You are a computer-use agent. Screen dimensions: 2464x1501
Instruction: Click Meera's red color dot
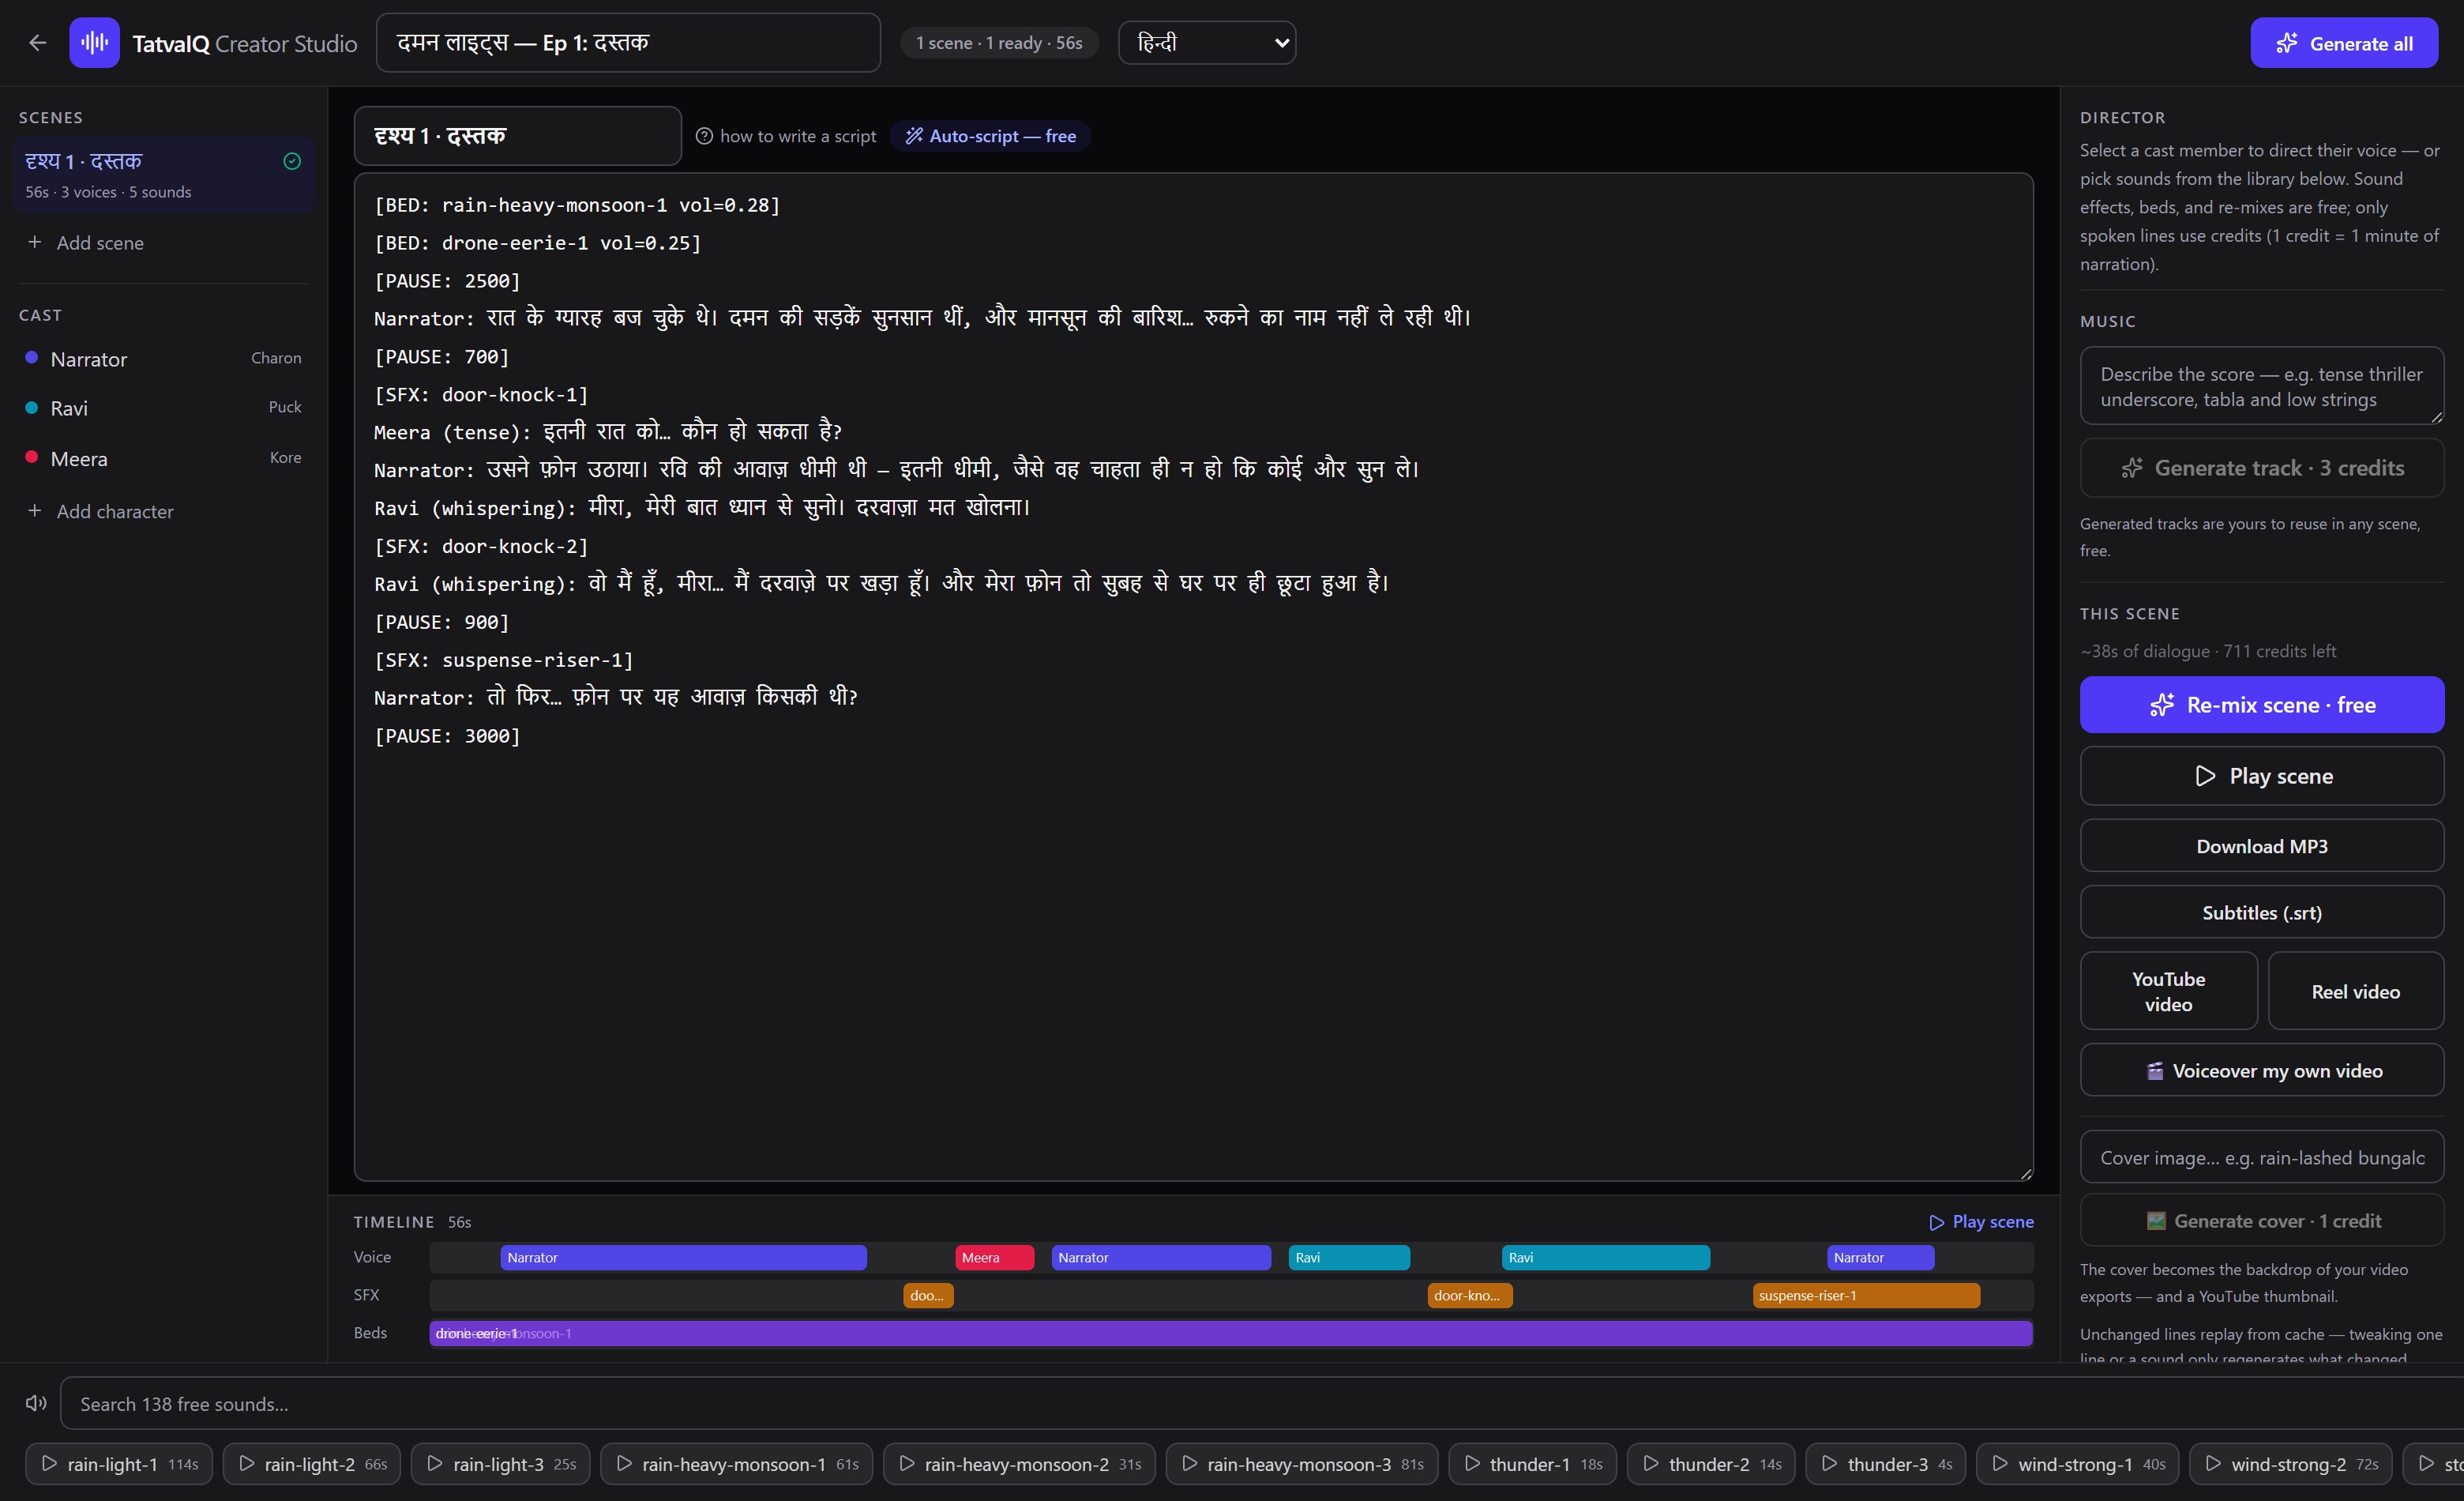tap(31, 457)
